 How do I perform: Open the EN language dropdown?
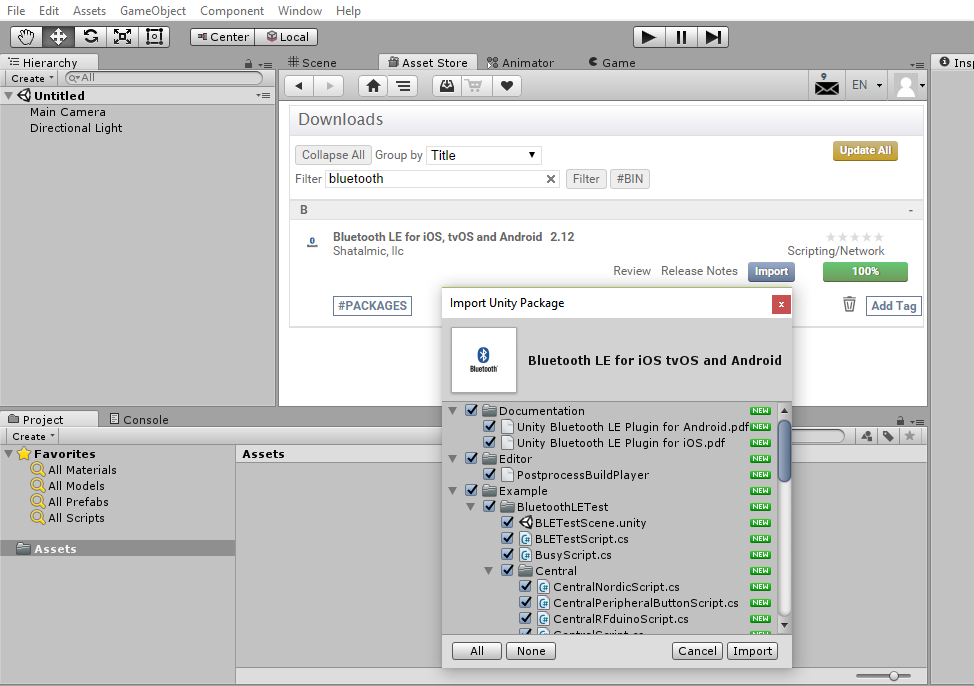pyautogui.click(x=867, y=85)
